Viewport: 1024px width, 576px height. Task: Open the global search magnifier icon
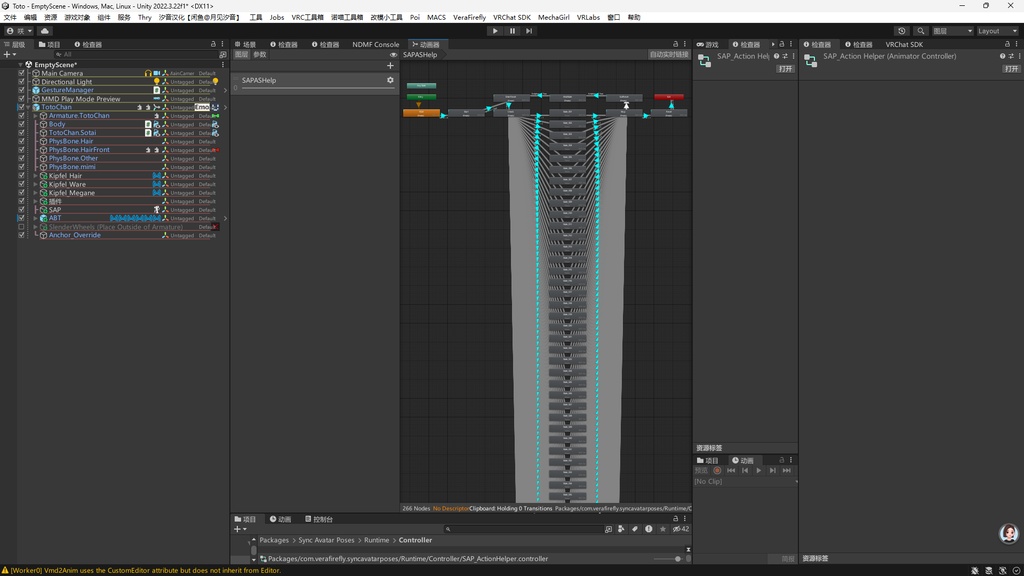click(920, 31)
